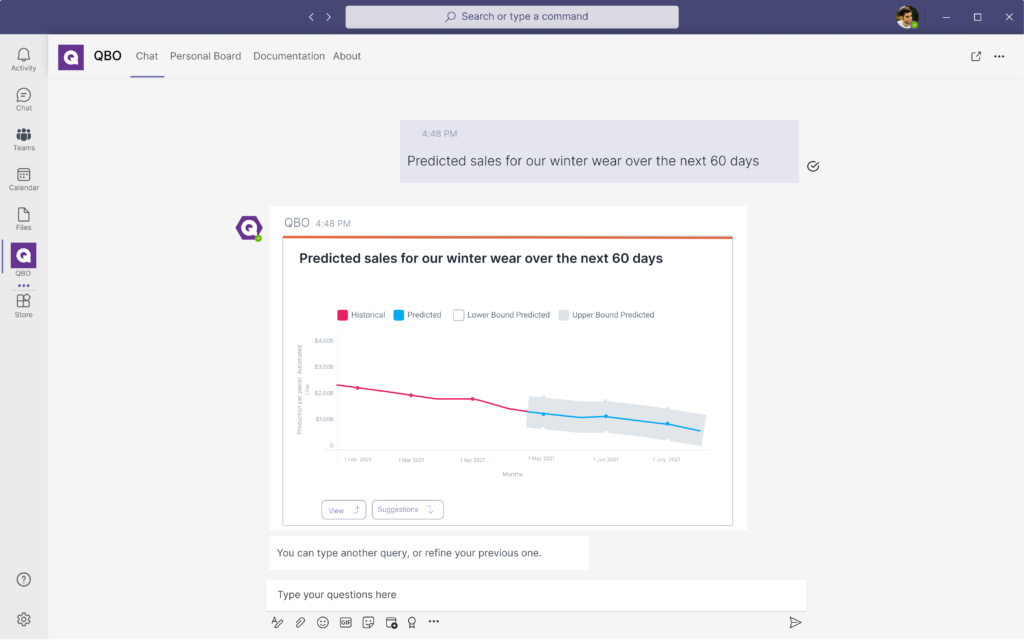Viewport: 1024px width, 640px height.
Task: Send the message with the arrow icon
Action: (795, 622)
